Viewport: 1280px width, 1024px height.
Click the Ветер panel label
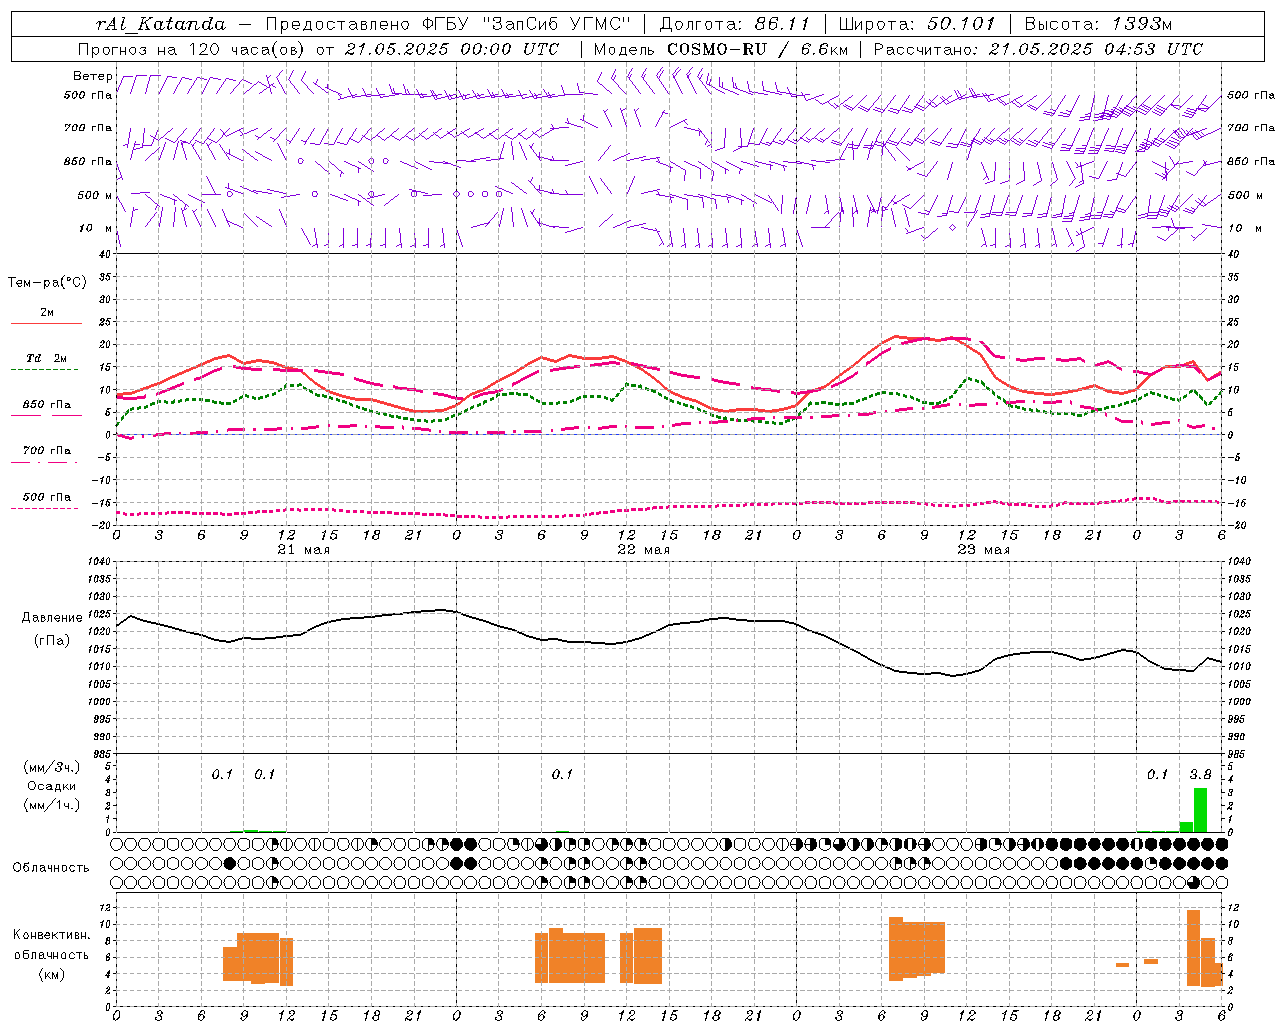coord(92,76)
